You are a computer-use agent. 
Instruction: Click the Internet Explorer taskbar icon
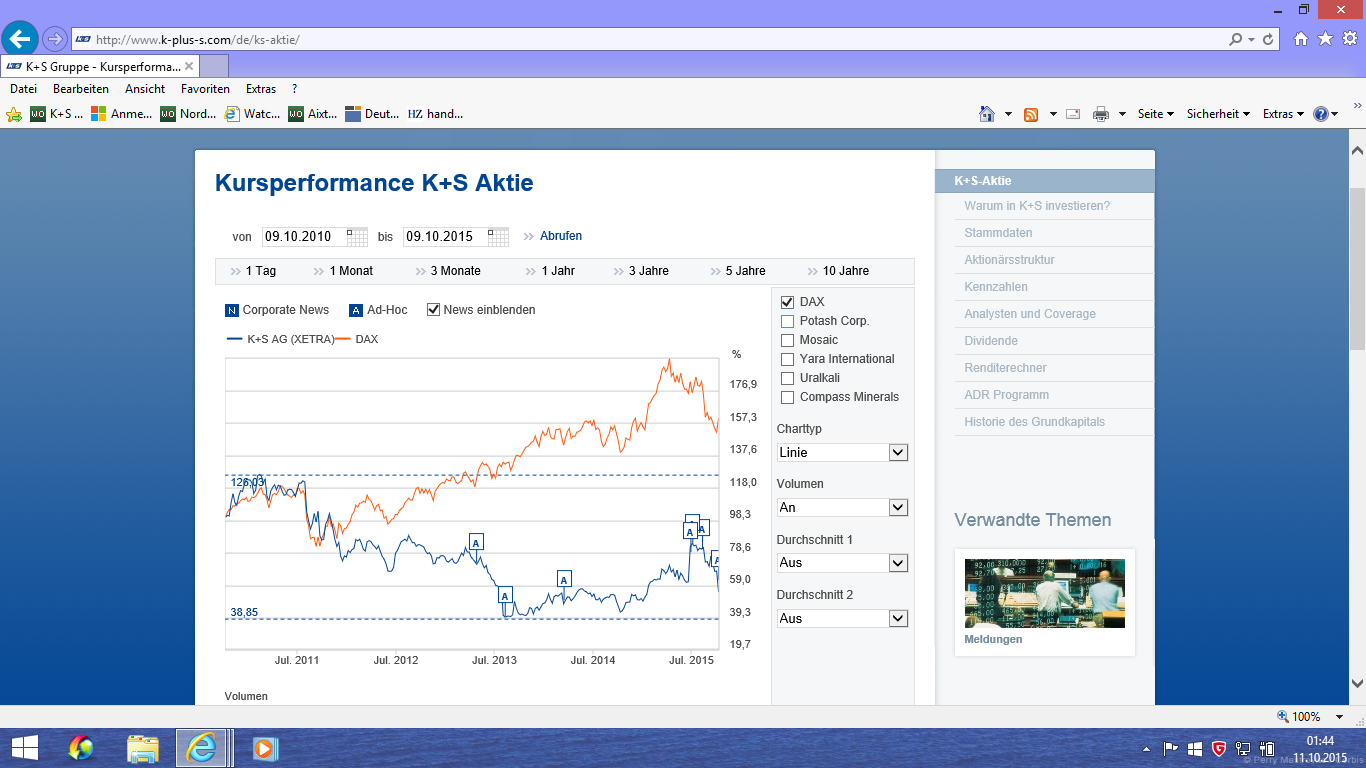point(202,748)
